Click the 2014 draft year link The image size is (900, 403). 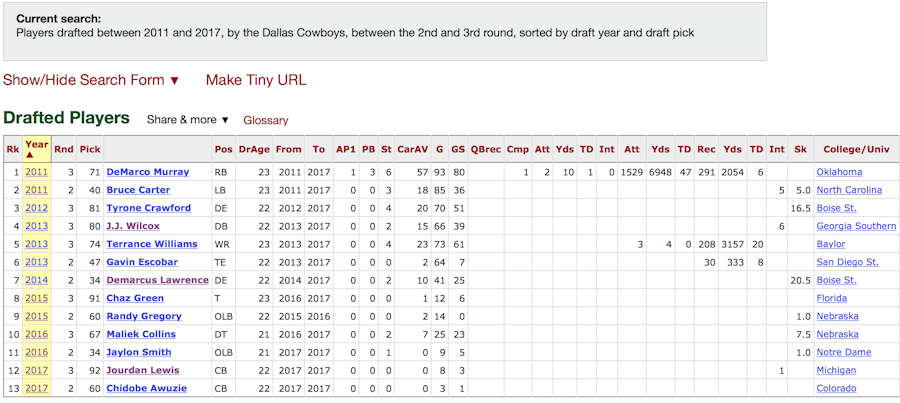[37, 280]
